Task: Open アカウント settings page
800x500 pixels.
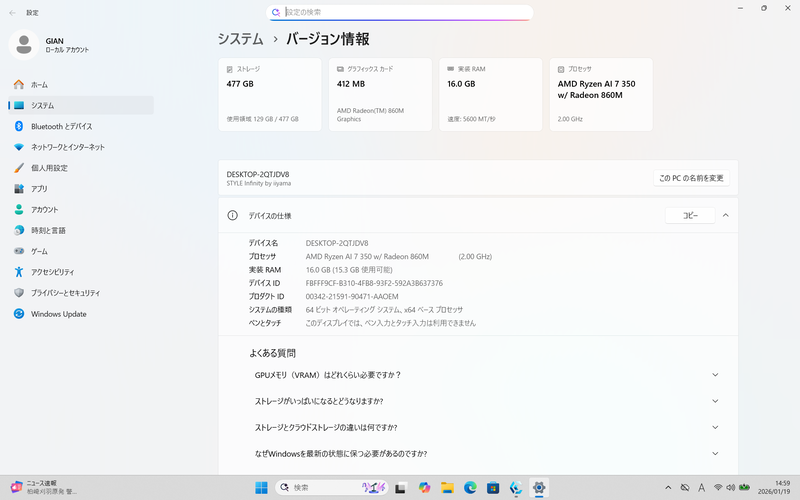Action: (x=81, y=210)
